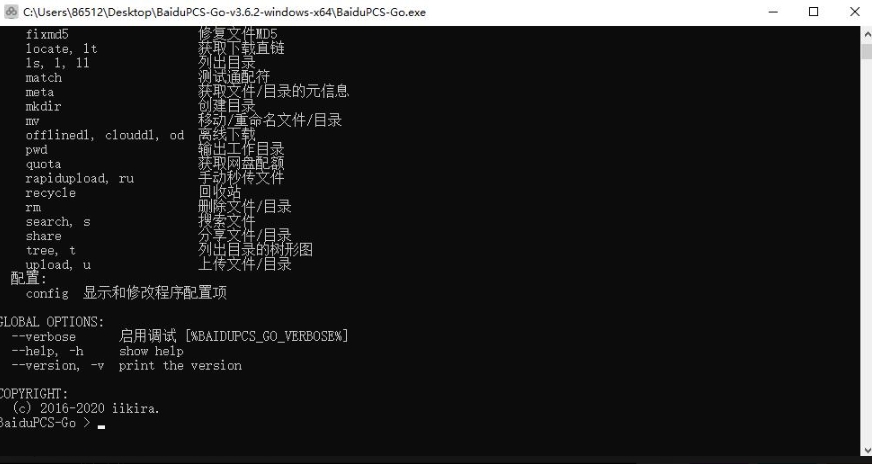Click the '获取下载直链' description
The height and width of the screenshot is (464, 872).
[x=241, y=48]
